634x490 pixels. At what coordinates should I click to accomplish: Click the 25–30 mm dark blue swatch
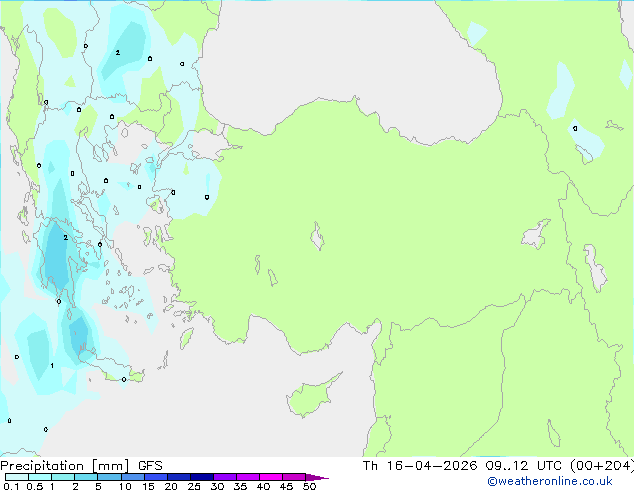(x=202, y=477)
